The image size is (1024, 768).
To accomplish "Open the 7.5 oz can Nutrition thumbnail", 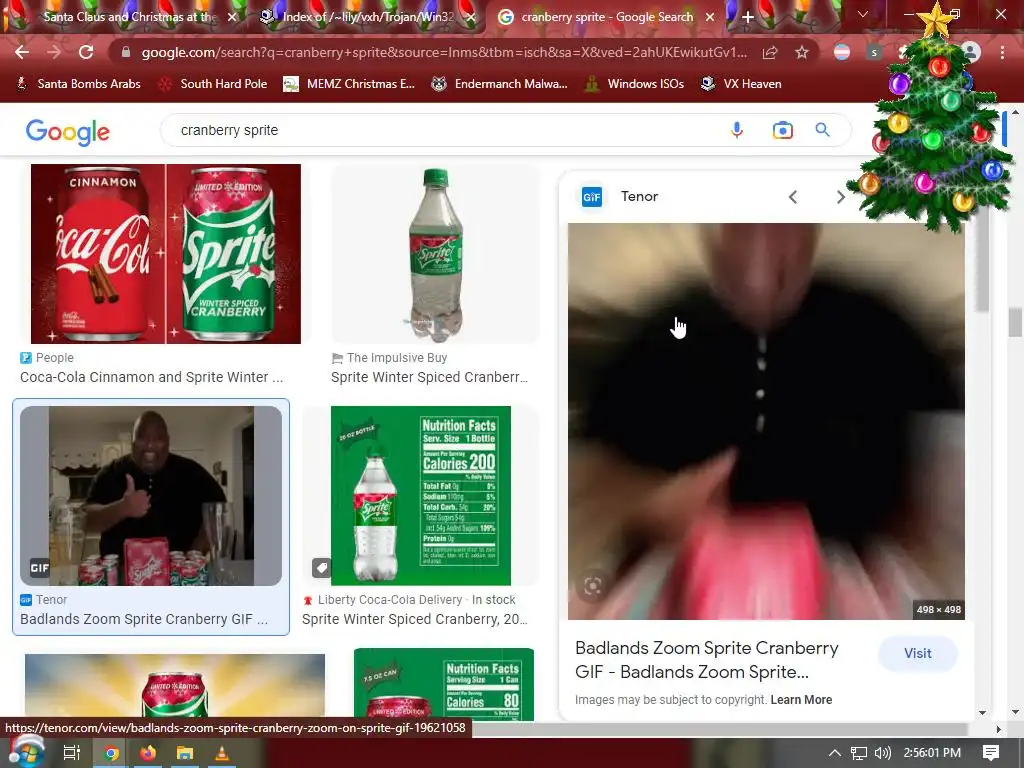I will pyautogui.click(x=443, y=684).
